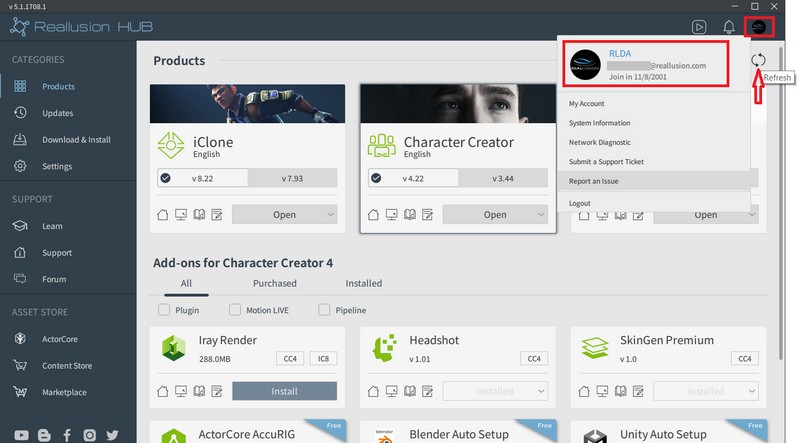This screenshot has width=800, height=443.
Task: Open Character Creator monitor icon
Action: tap(391, 215)
